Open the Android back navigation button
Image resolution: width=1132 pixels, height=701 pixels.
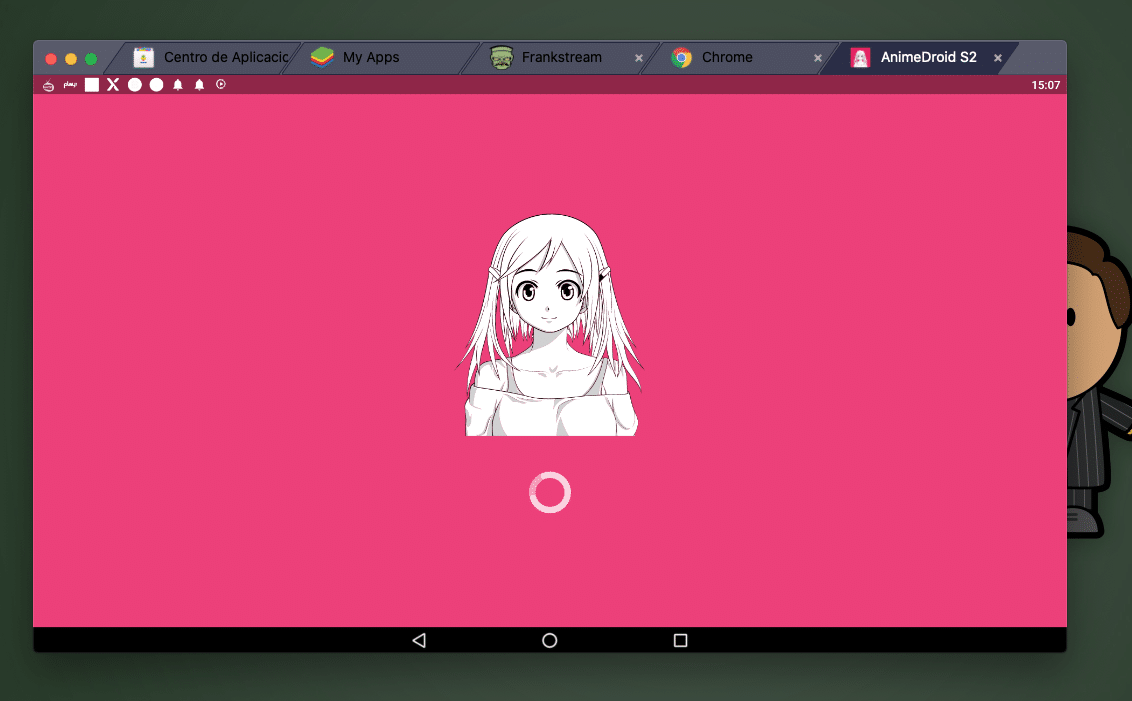419,640
